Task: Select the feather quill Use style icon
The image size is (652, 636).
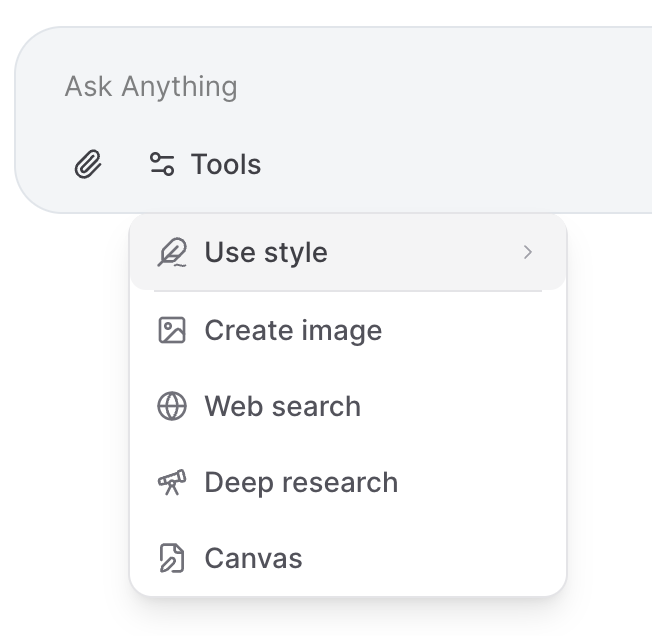Action: tap(172, 252)
